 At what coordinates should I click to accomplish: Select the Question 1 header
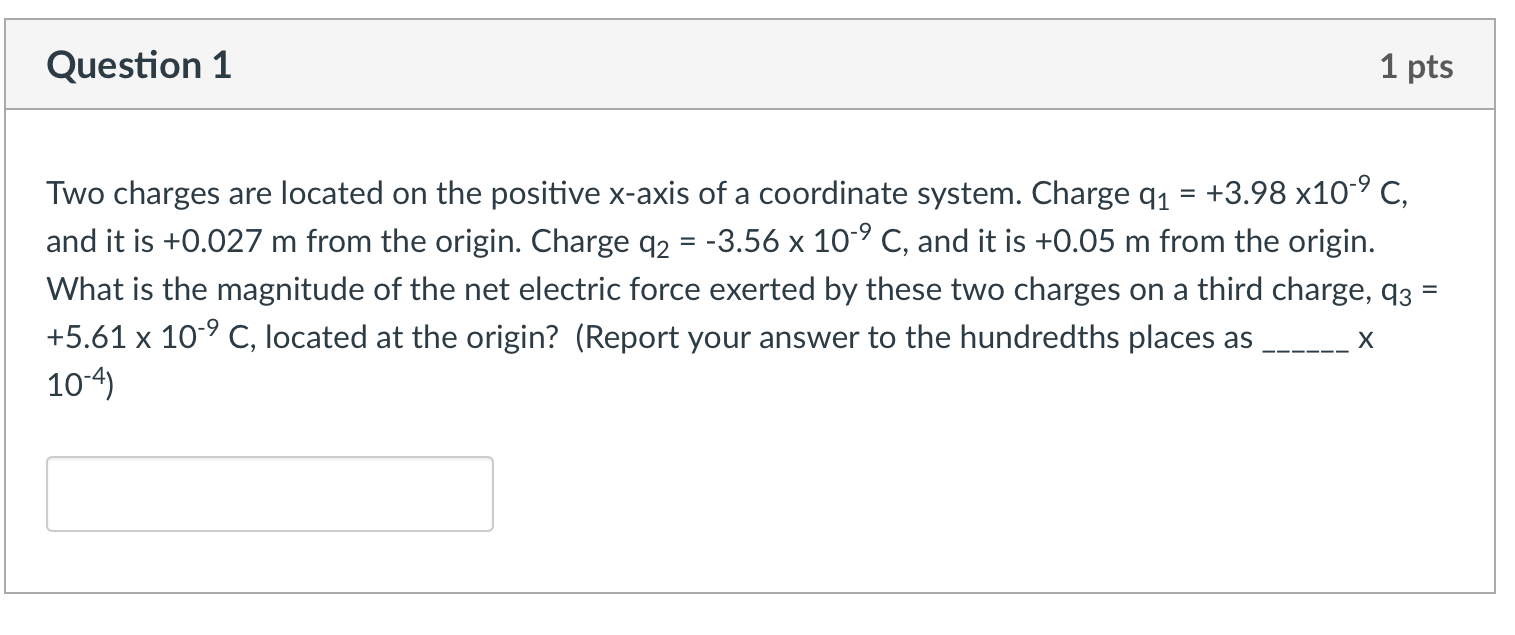pyautogui.click(x=138, y=64)
